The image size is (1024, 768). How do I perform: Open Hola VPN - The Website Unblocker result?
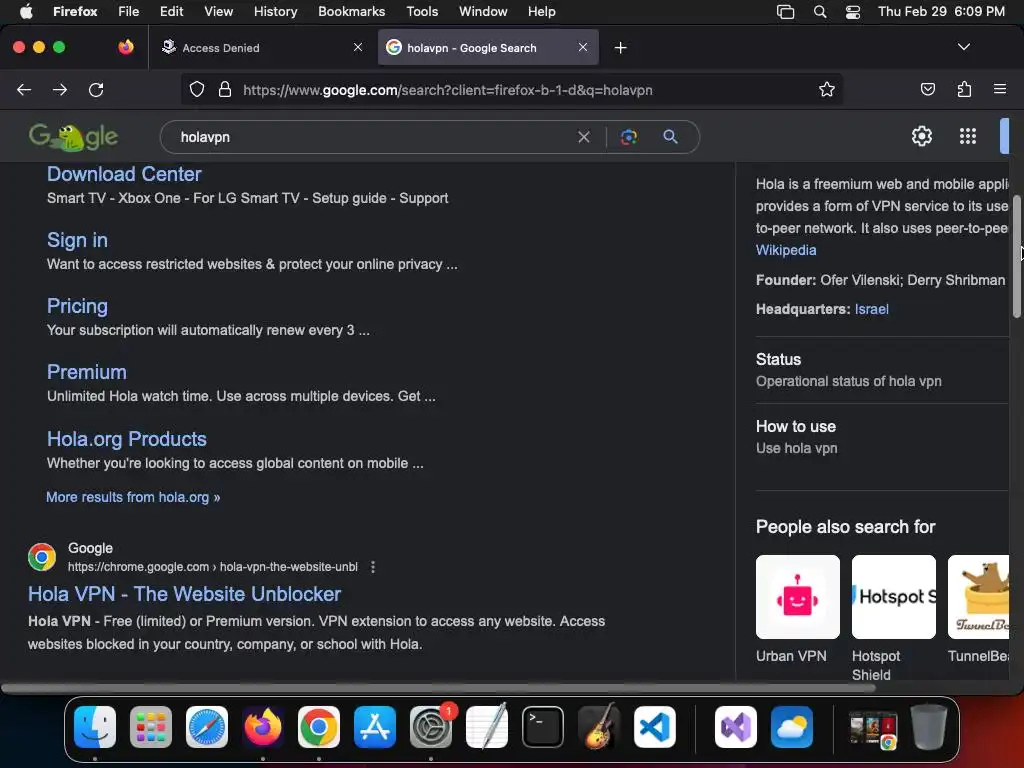point(184,594)
